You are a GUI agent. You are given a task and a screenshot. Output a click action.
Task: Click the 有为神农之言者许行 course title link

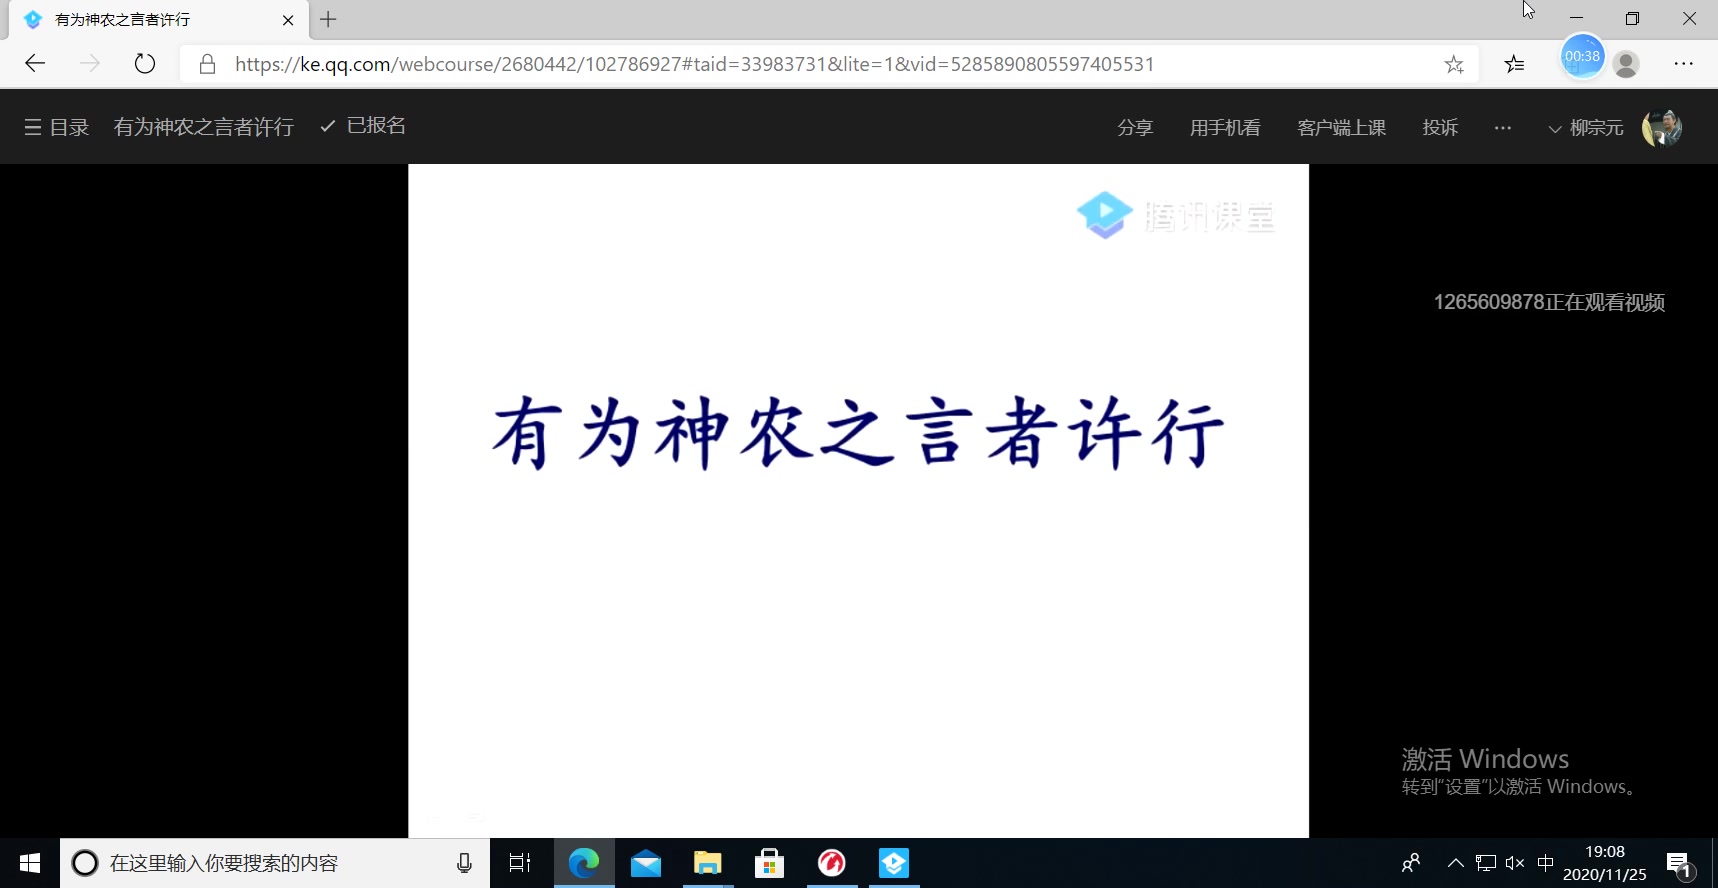[203, 127]
